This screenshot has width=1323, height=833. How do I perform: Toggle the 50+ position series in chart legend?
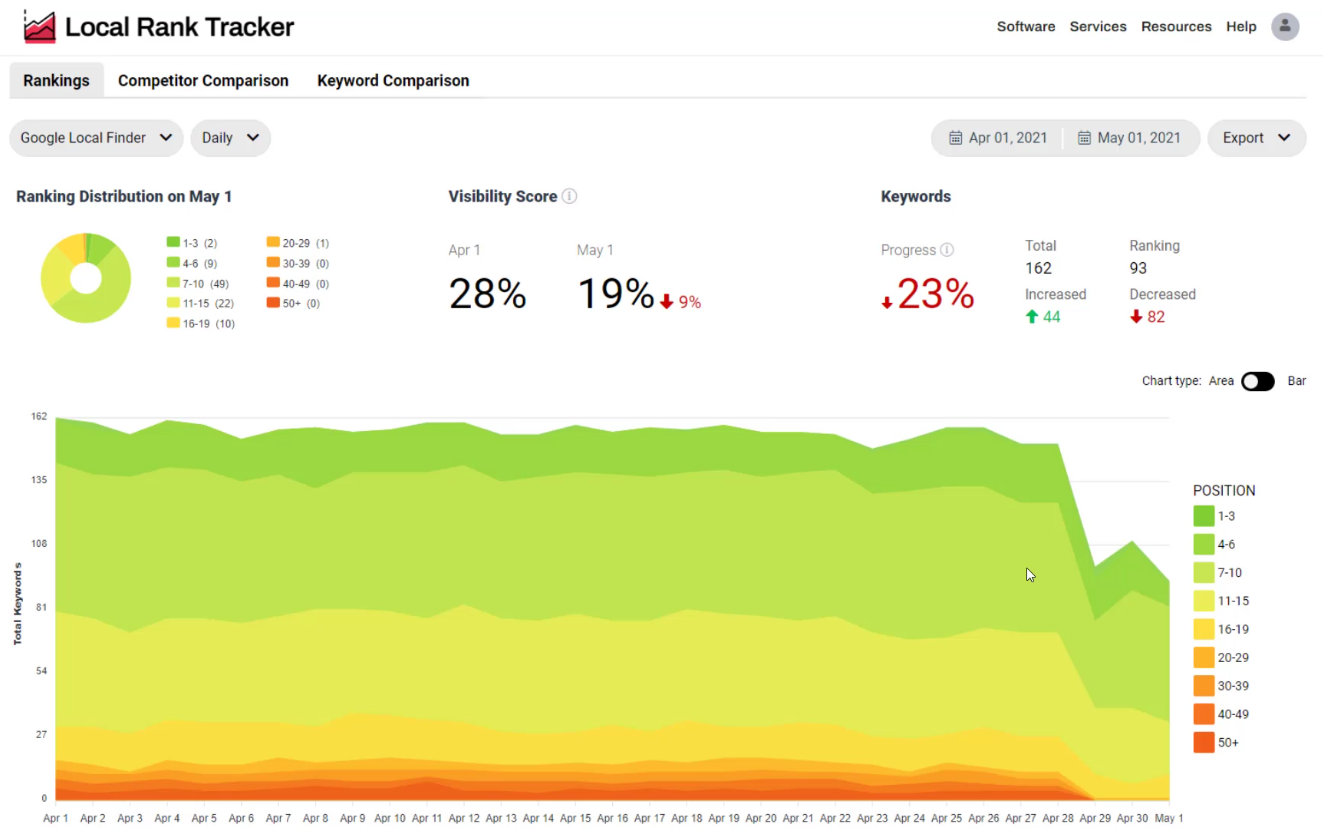point(1204,743)
